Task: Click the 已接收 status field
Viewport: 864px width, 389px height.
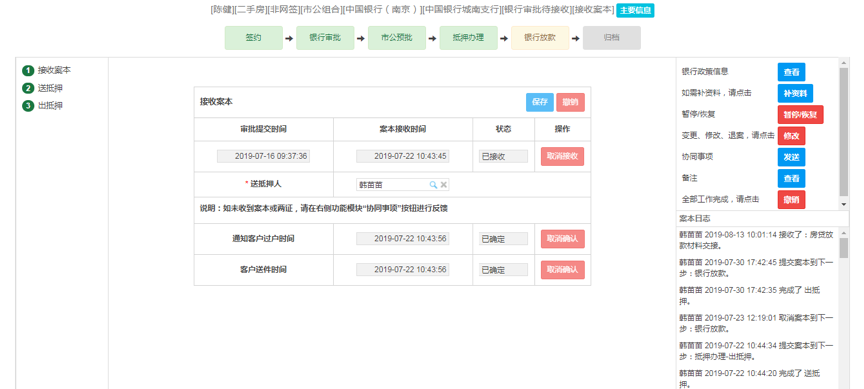Action: (503, 156)
